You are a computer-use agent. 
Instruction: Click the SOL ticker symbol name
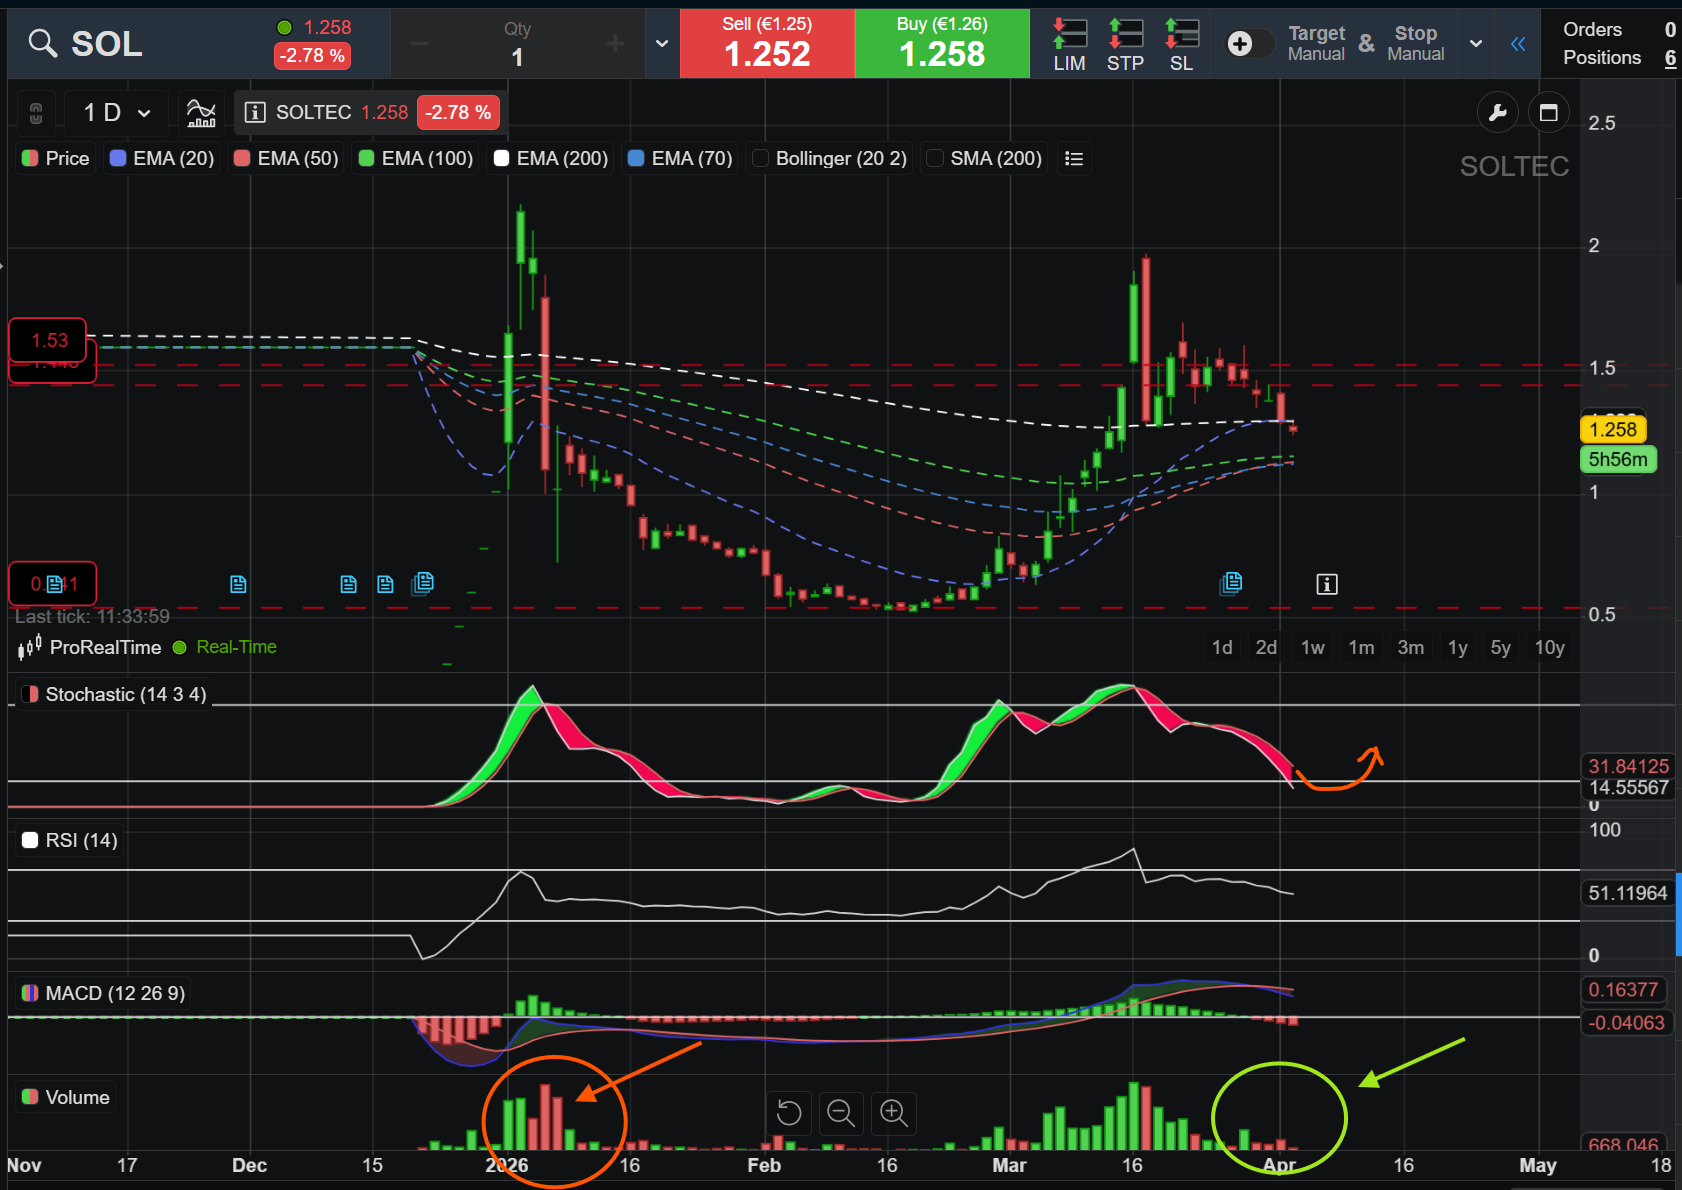click(107, 44)
